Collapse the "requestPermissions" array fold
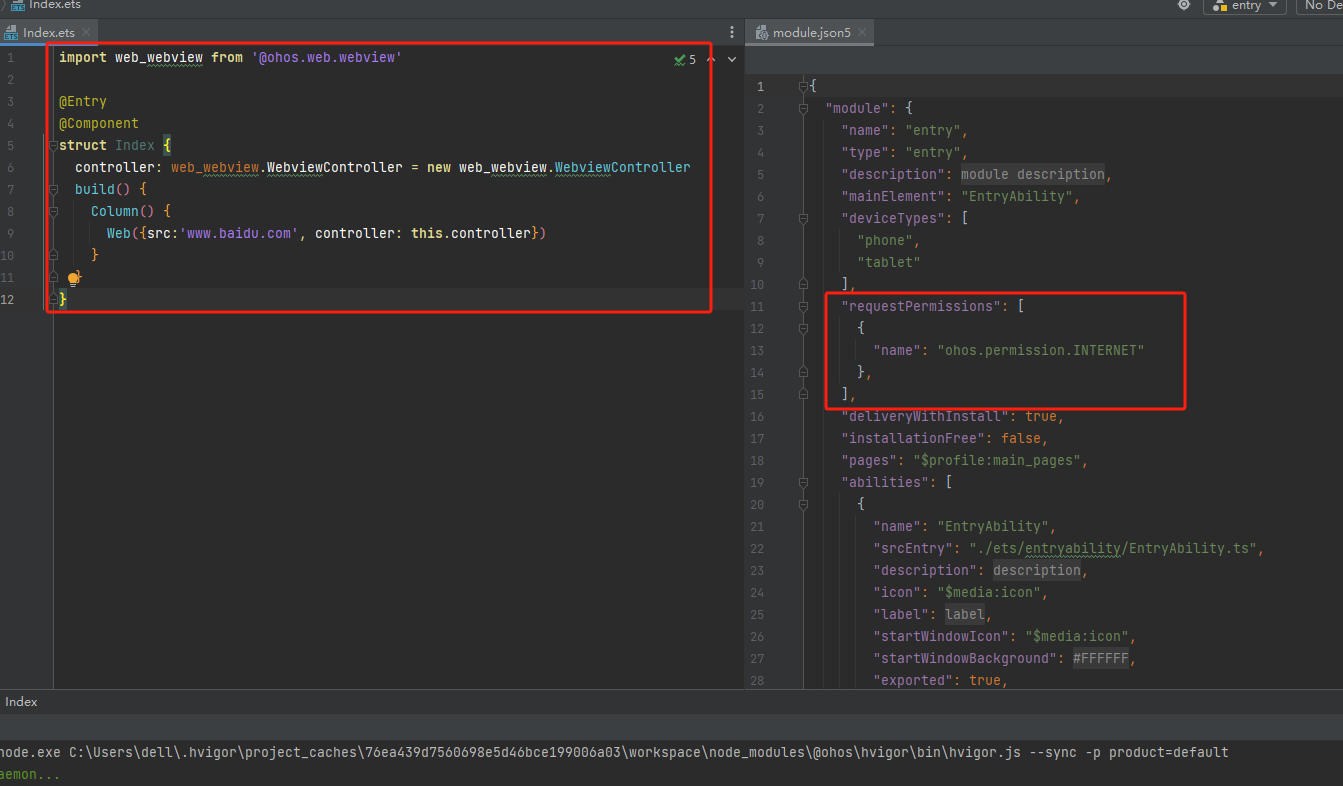The height and width of the screenshot is (786, 1343). pyautogui.click(x=803, y=307)
